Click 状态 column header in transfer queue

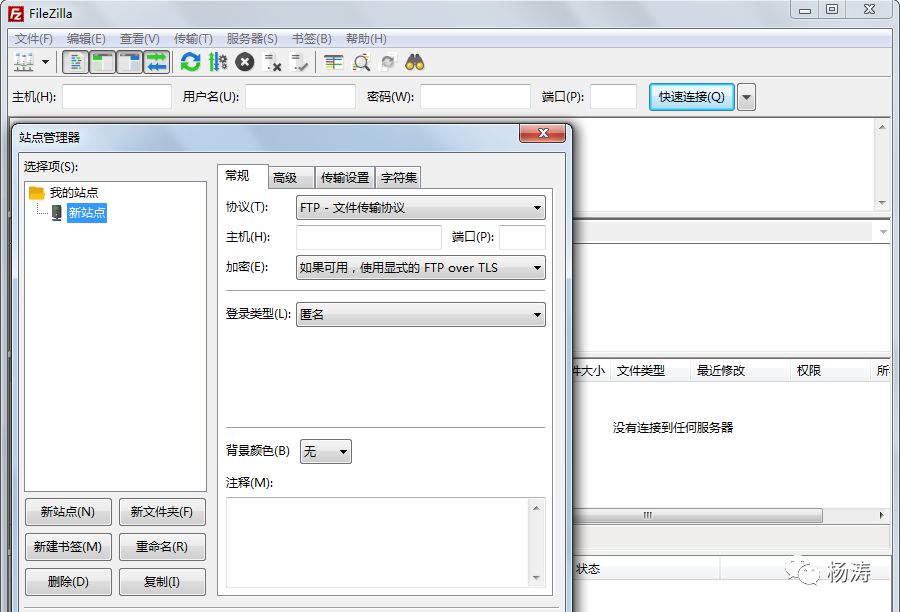click(x=646, y=569)
